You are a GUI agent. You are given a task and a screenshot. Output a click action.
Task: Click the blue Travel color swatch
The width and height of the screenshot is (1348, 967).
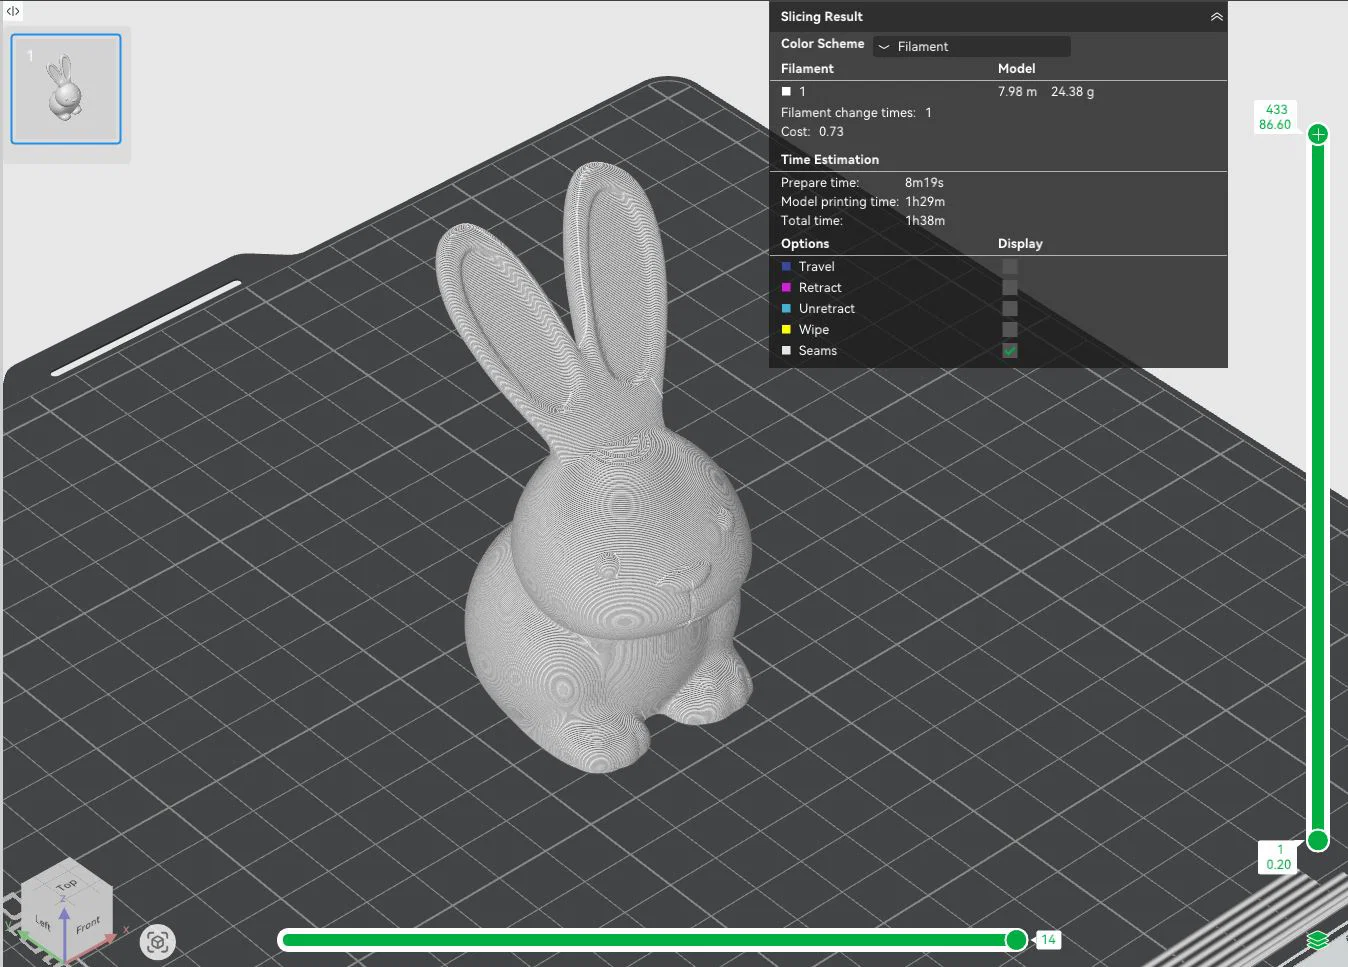[x=786, y=267]
